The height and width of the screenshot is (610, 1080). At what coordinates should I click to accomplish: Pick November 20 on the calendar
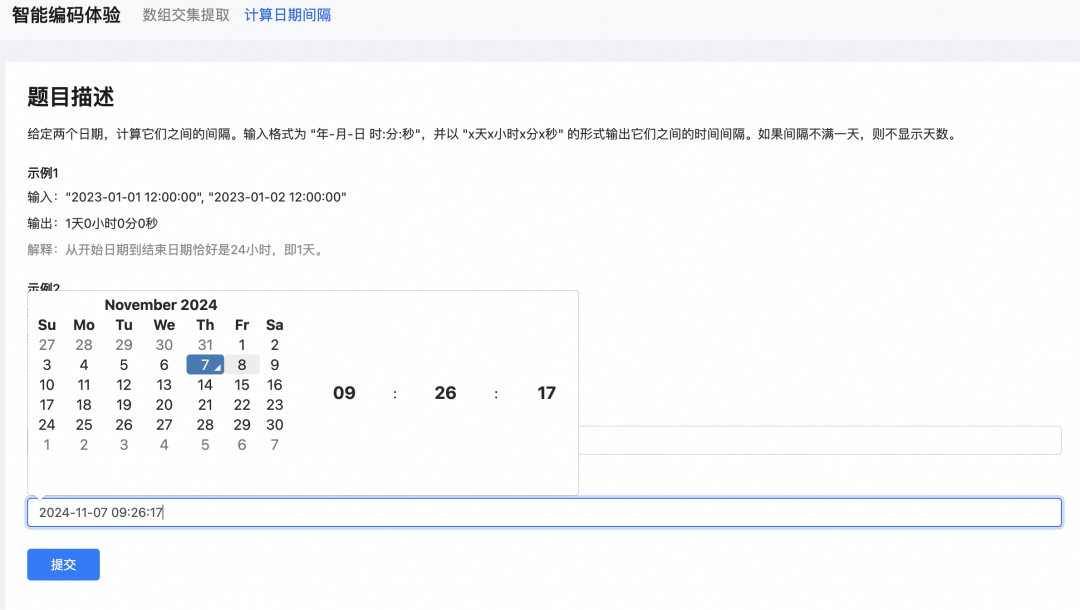[x=164, y=405]
